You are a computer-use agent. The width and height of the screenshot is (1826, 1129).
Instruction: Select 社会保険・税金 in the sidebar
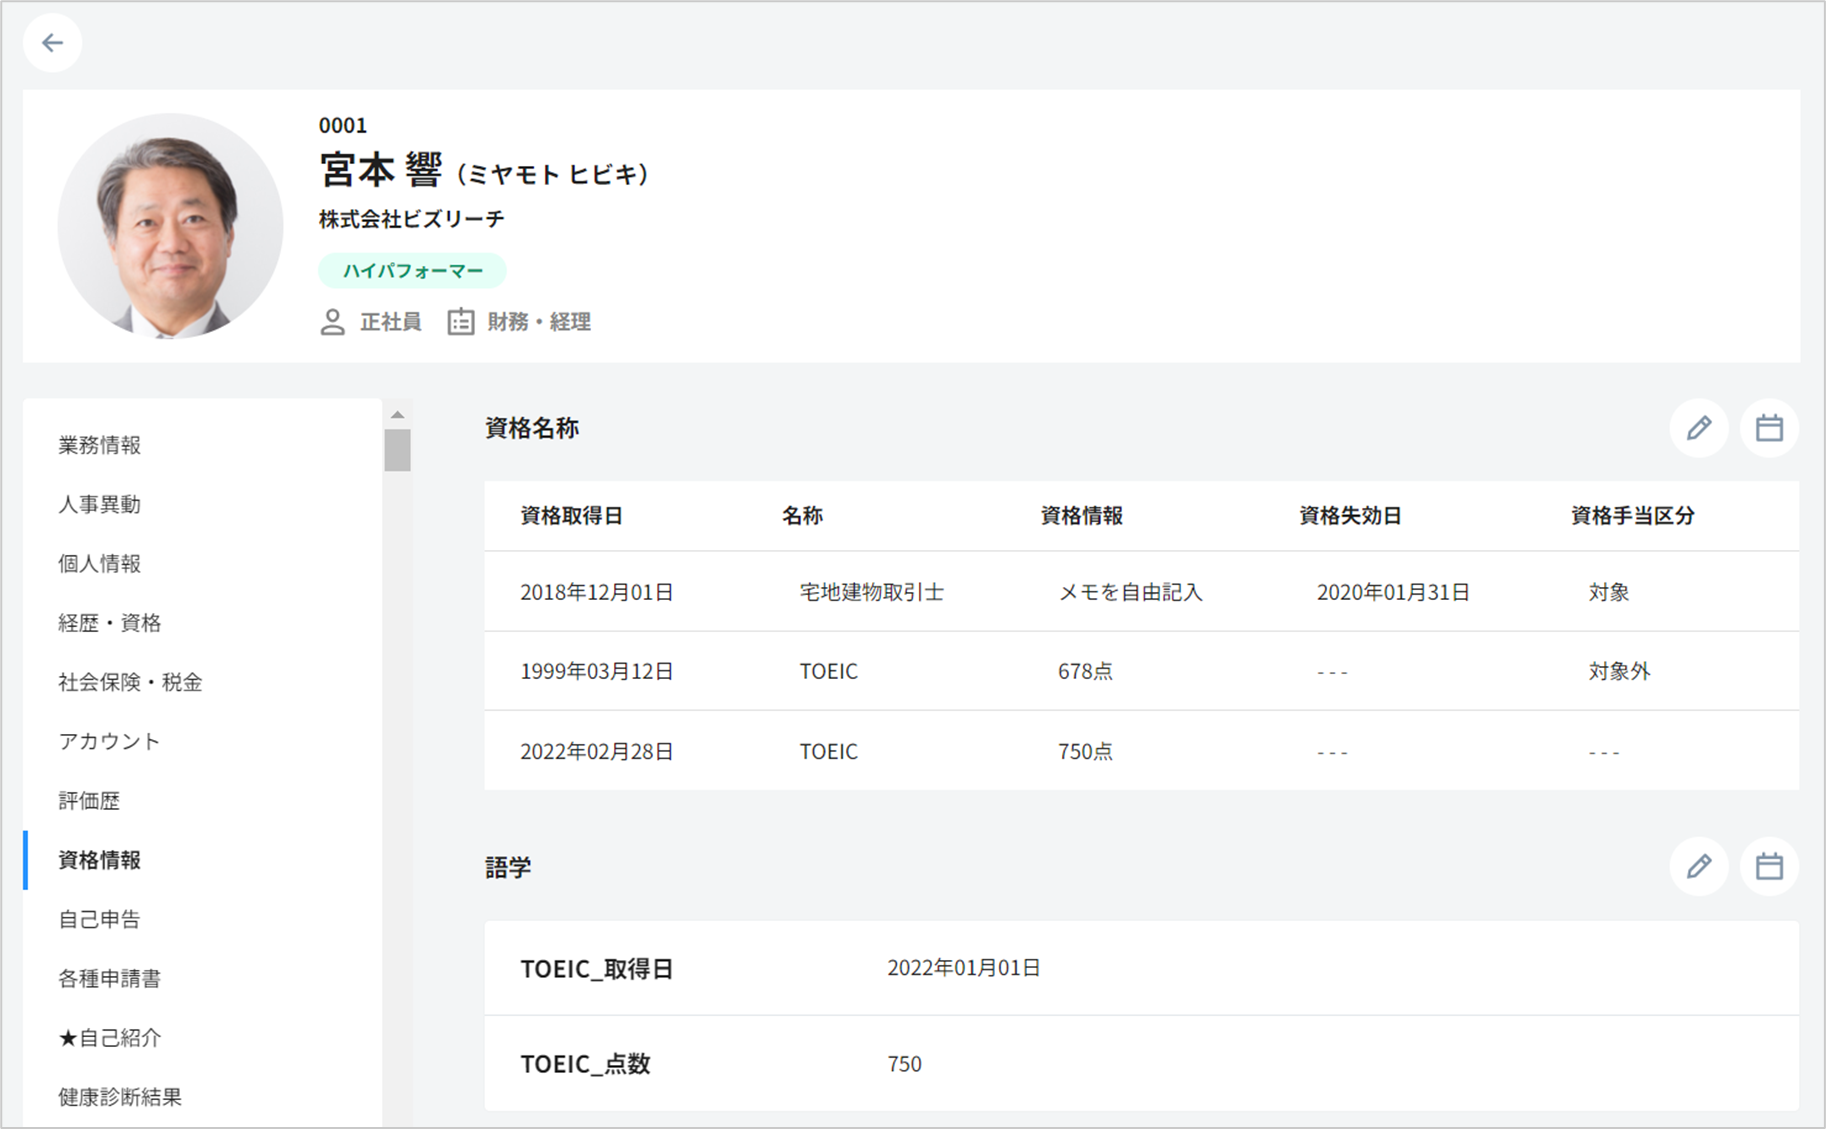click(x=130, y=682)
